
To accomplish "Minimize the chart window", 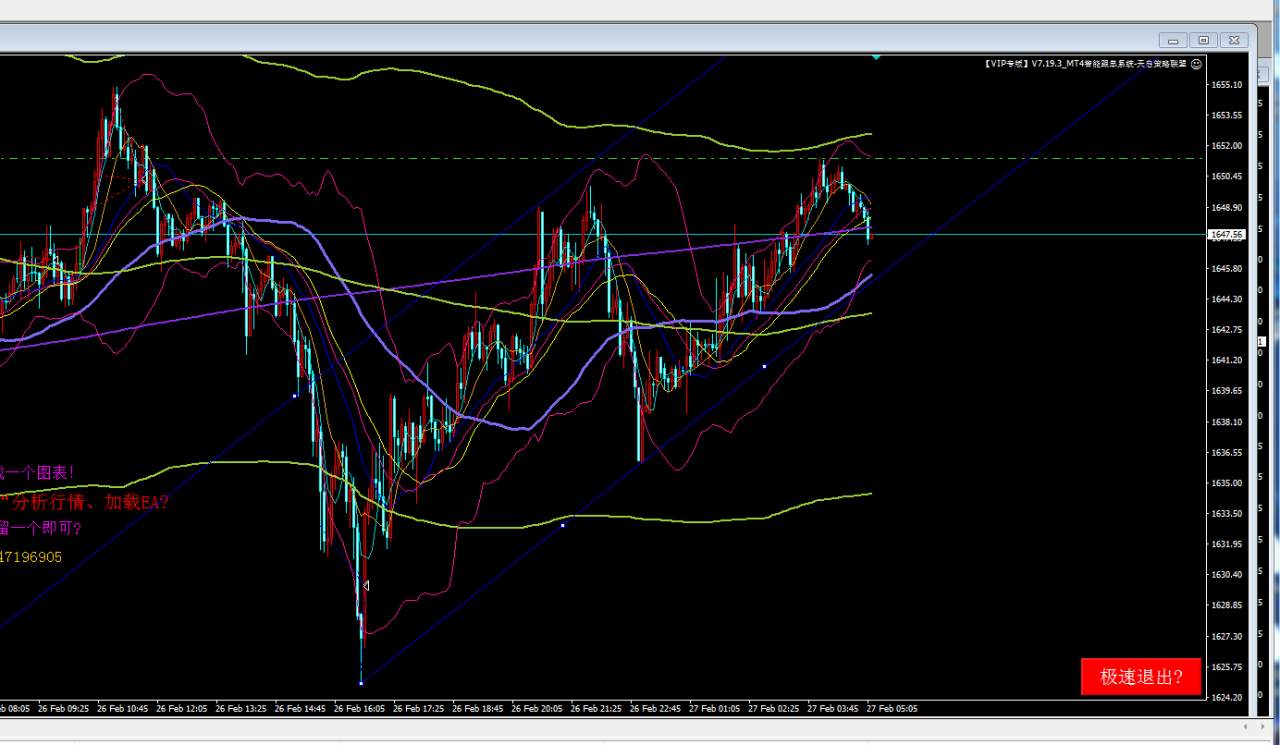I will 1173,40.
